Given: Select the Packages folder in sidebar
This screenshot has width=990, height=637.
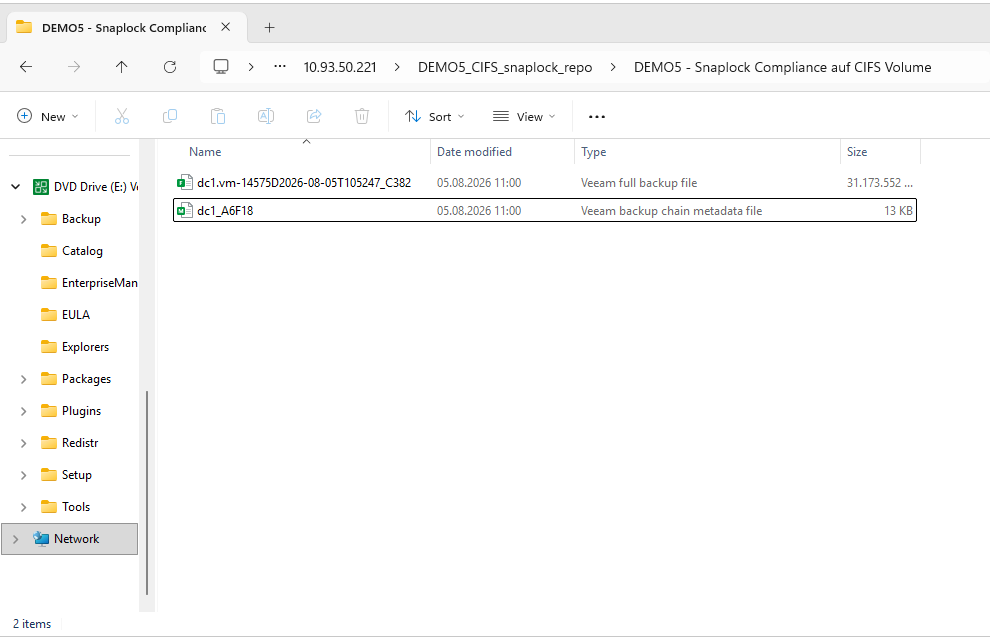Looking at the screenshot, I should click(86, 379).
